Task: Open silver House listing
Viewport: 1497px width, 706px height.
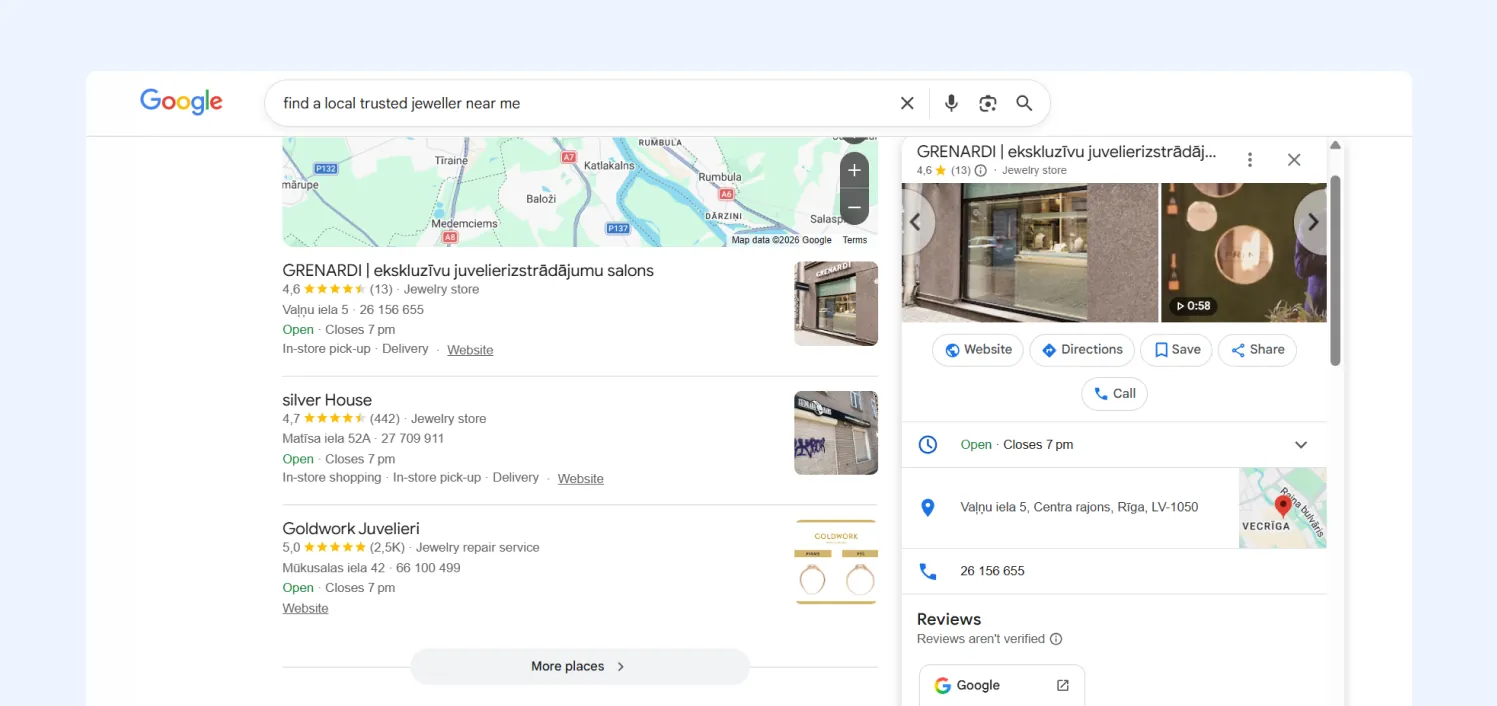Action: tap(327, 400)
